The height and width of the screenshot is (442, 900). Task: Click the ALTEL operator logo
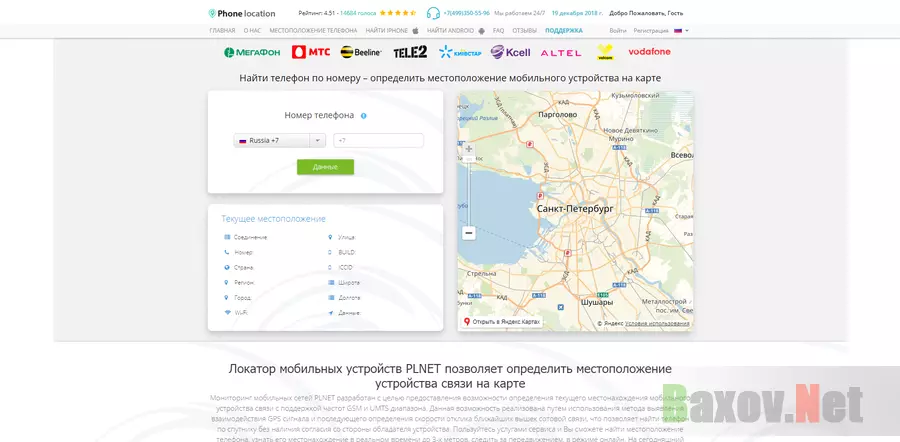pos(561,53)
